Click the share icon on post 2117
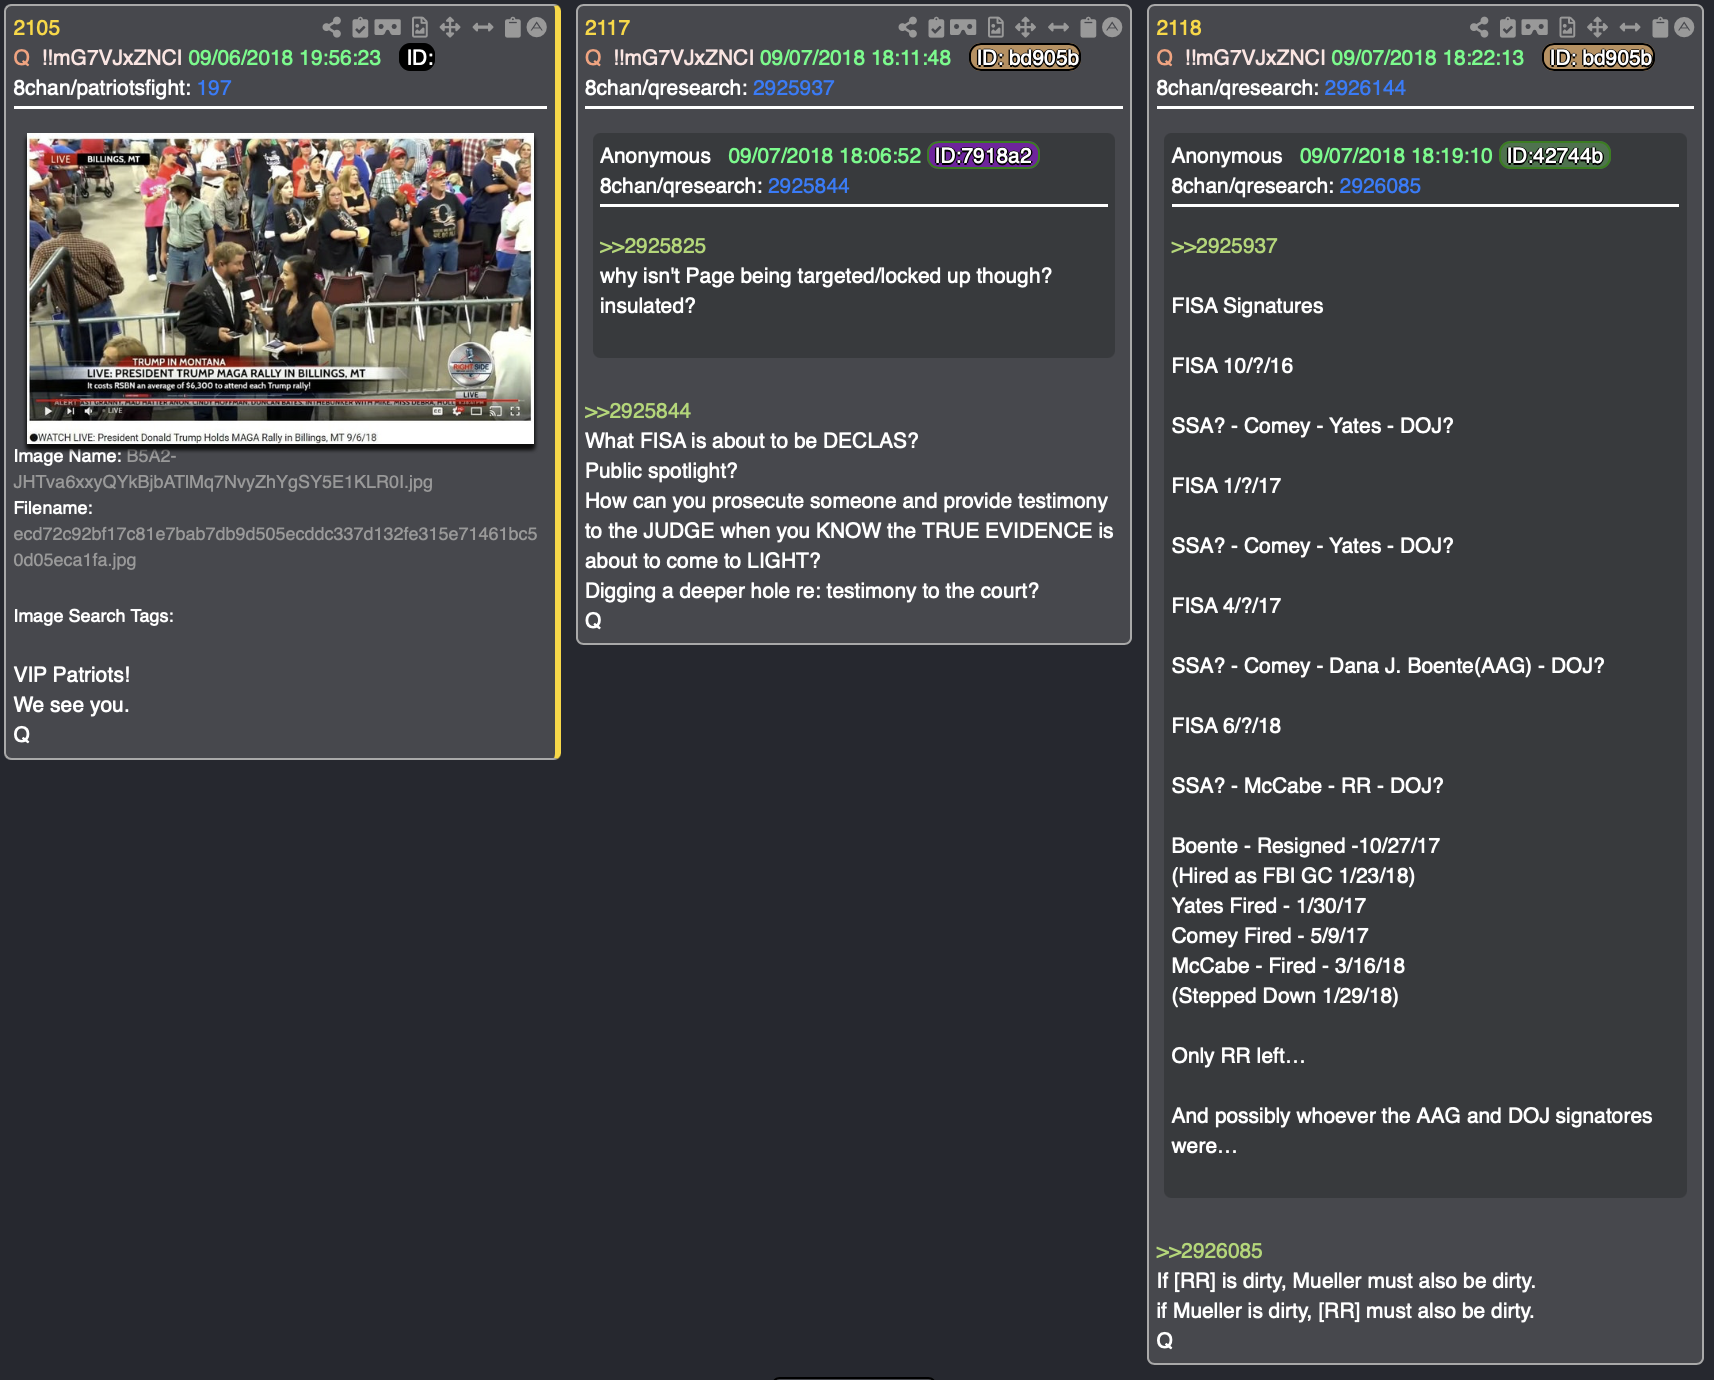The height and width of the screenshot is (1380, 1714). point(908,28)
